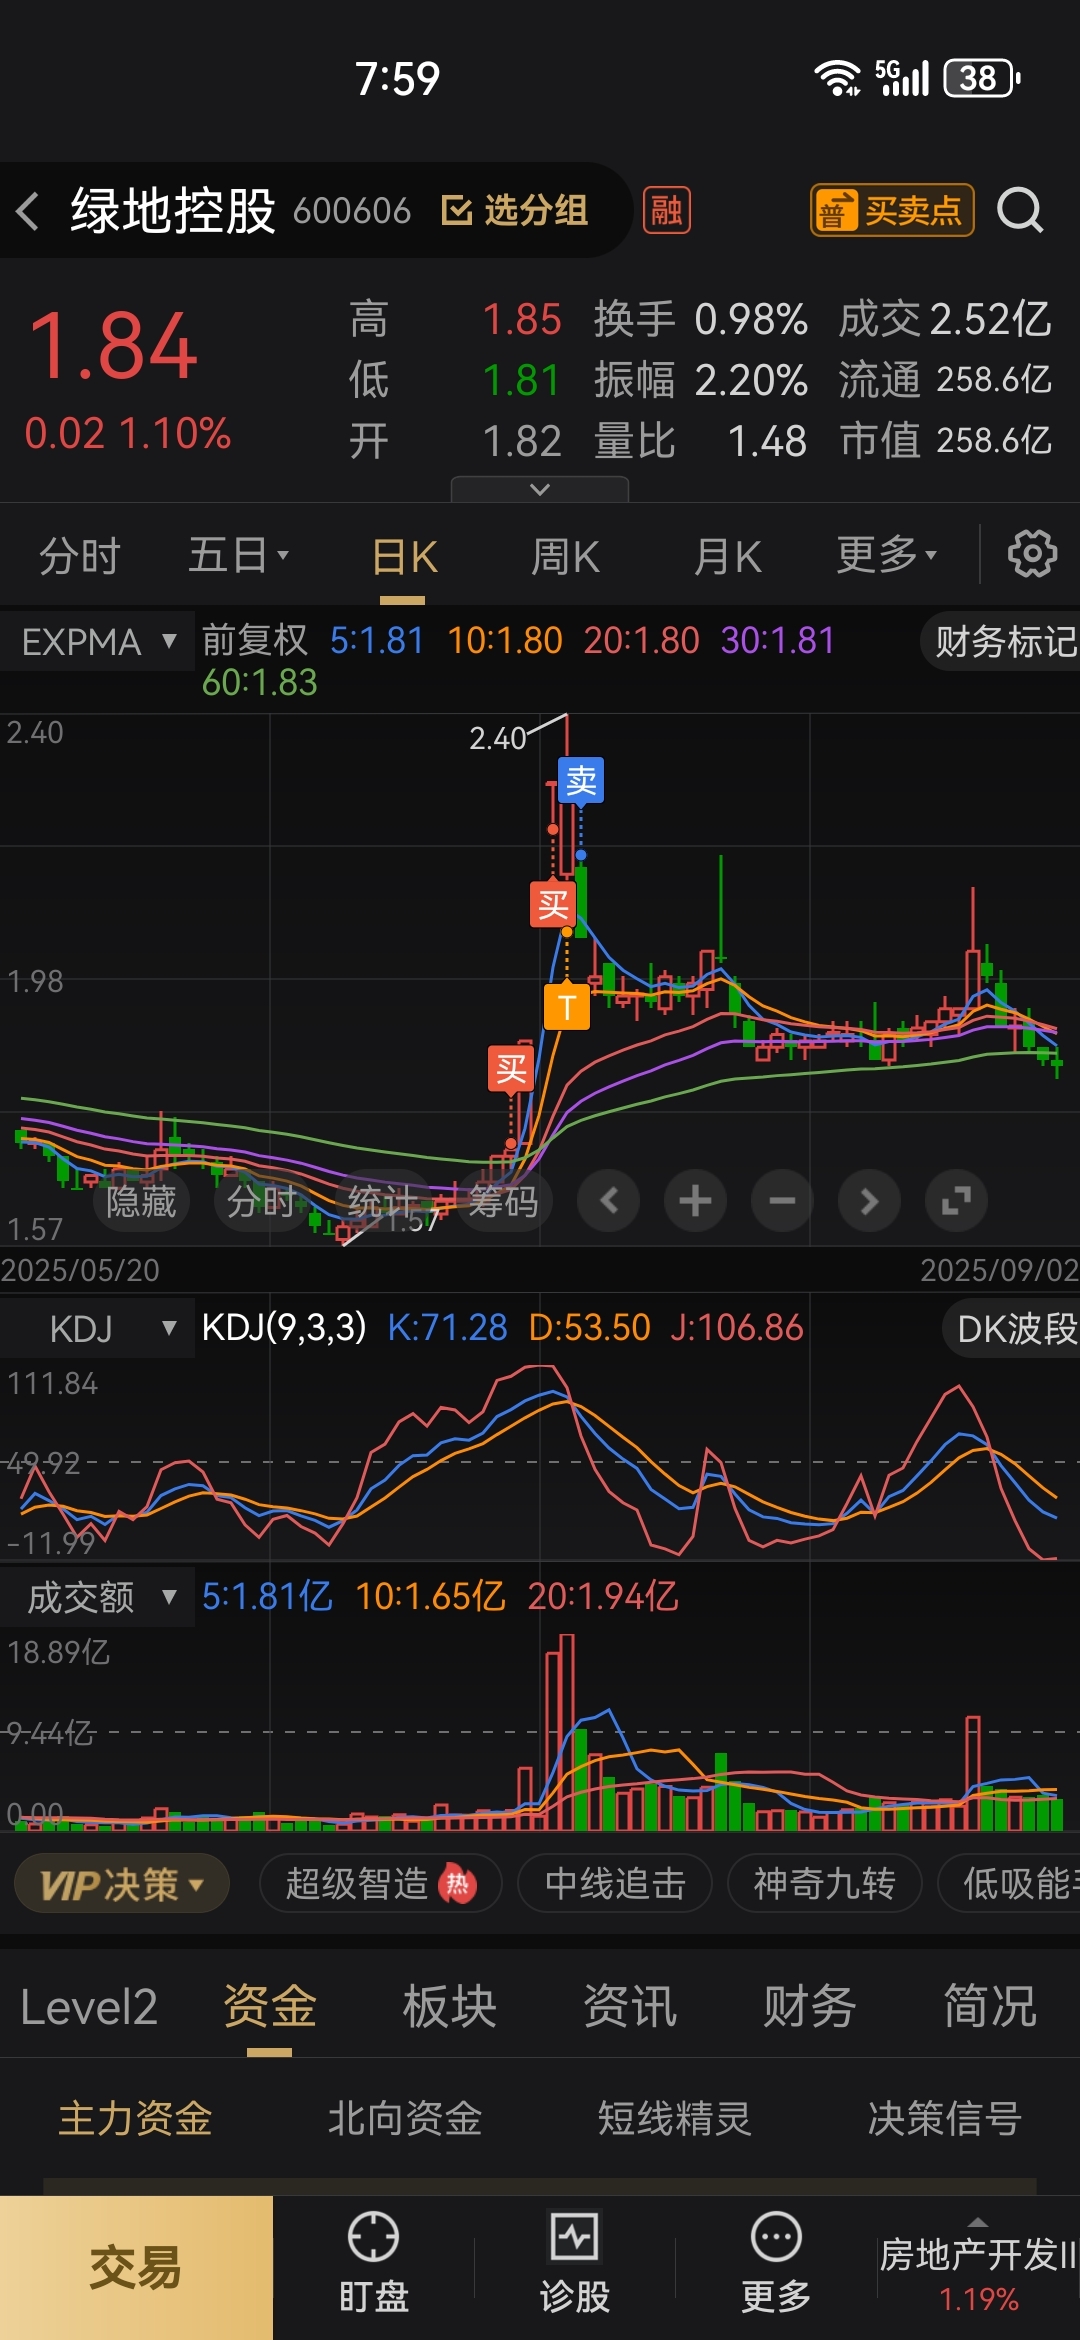The image size is (1080, 2340).
Task: Tap the 60:1.83 EXPMA value
Action: point(260,683)
